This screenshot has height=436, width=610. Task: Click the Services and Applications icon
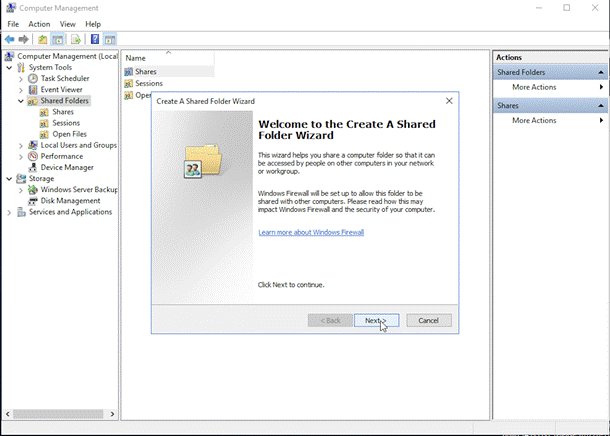pyautogui.click(x=21, y=212)
